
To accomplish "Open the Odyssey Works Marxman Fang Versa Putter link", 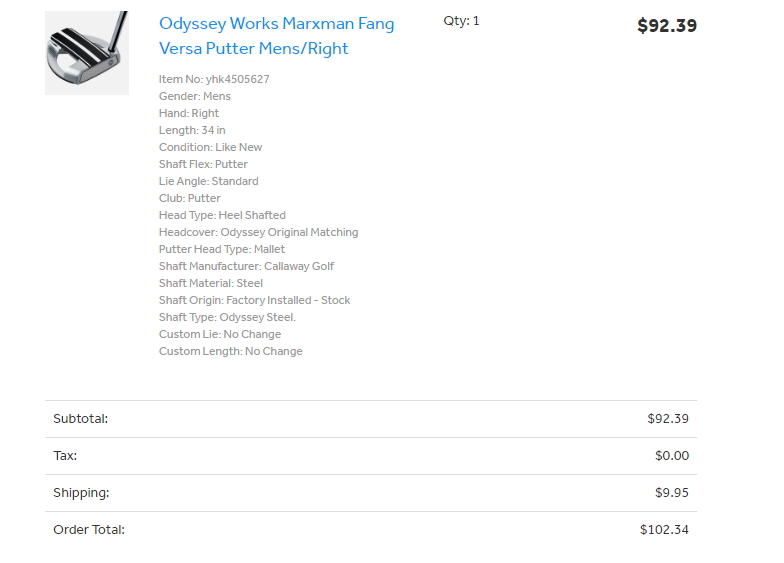I will (276, 36).
